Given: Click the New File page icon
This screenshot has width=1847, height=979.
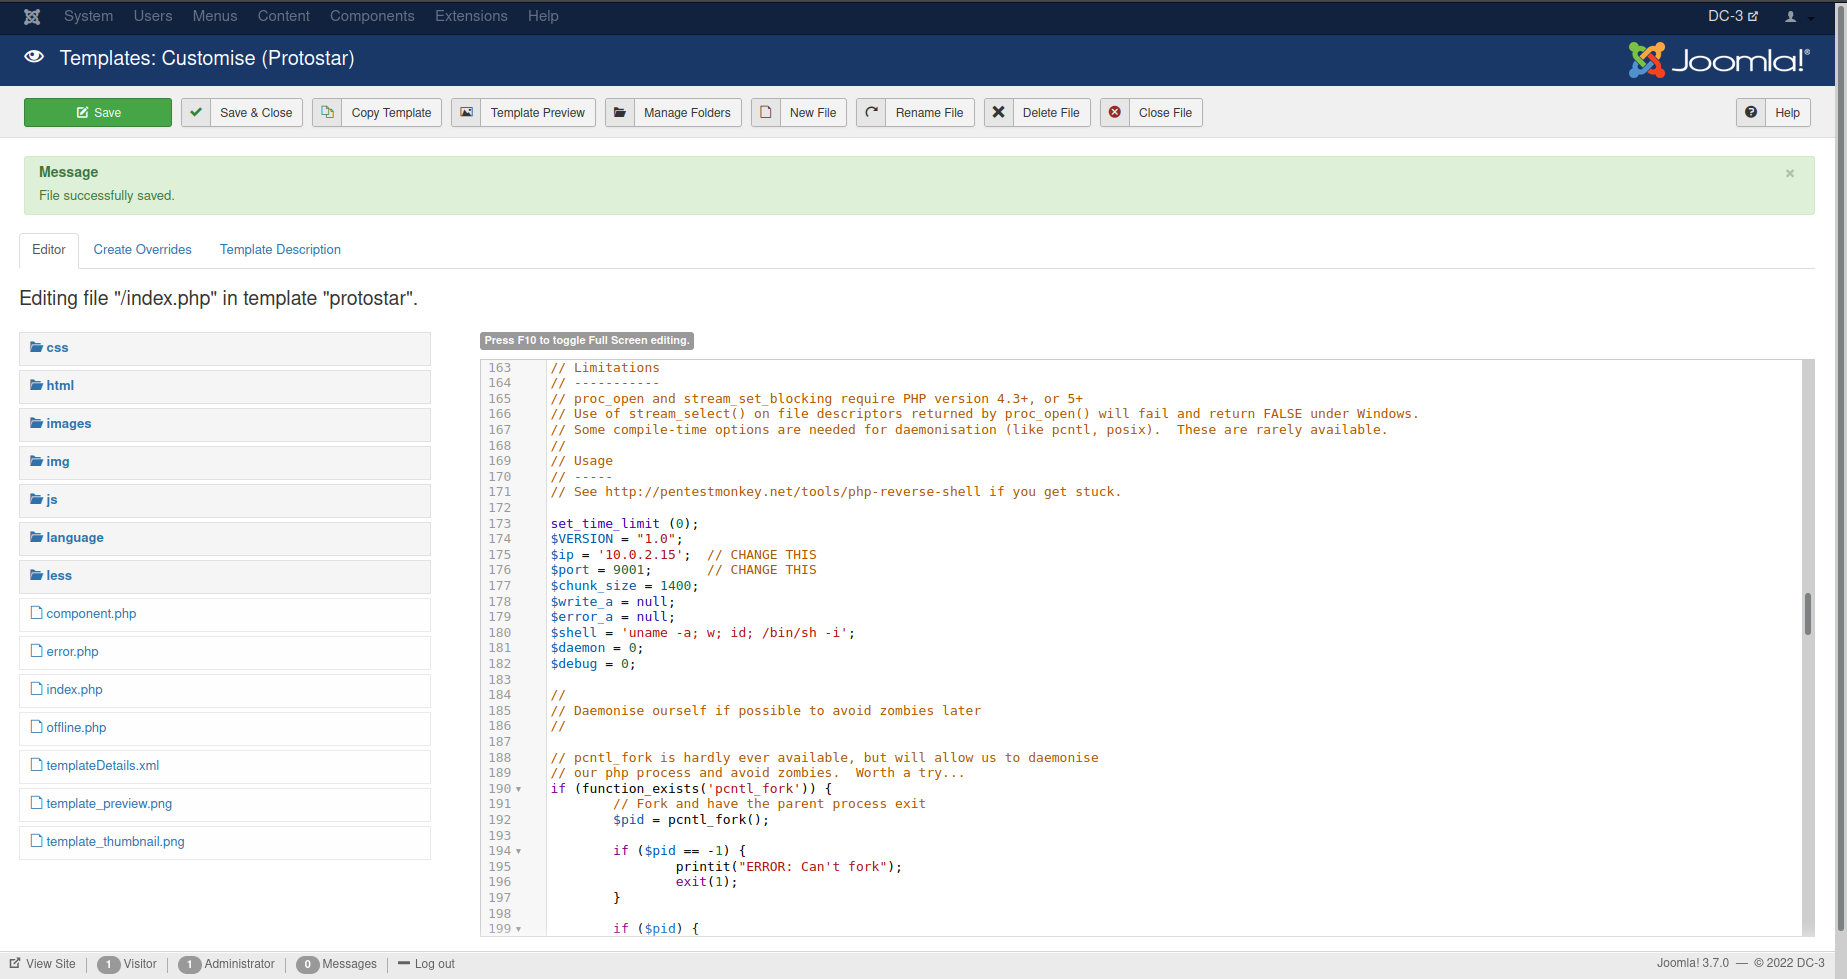Looking at the screenshot, I should tap(766, 112).
